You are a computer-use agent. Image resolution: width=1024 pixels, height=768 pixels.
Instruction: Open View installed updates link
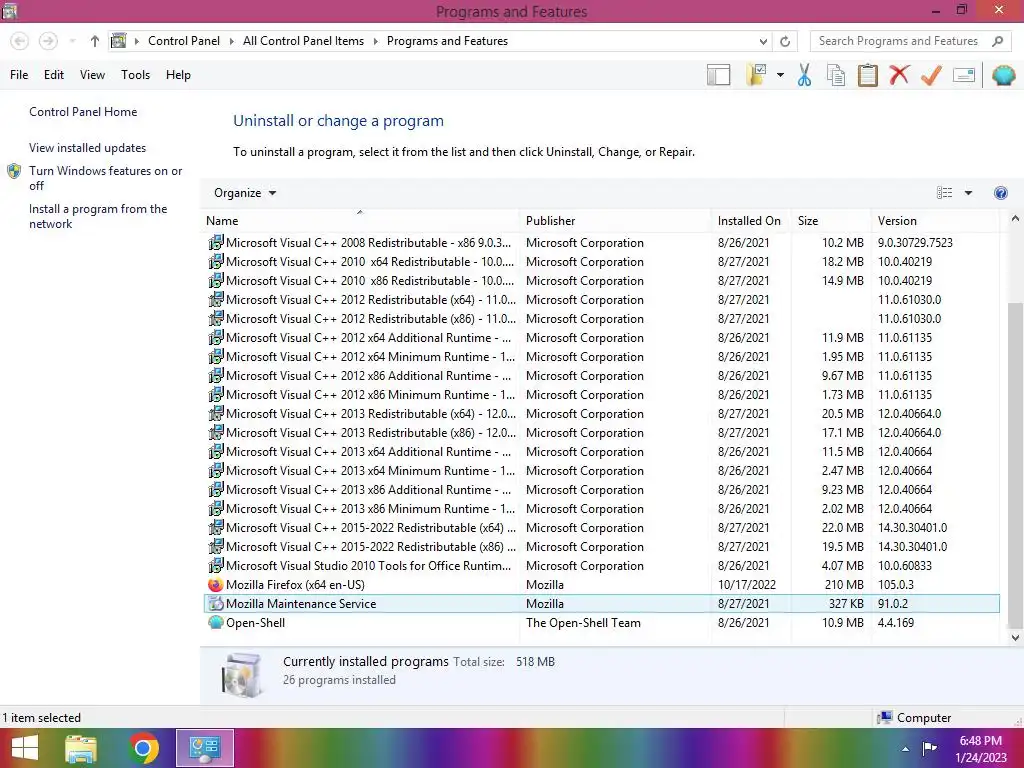[x=88, y=148]
